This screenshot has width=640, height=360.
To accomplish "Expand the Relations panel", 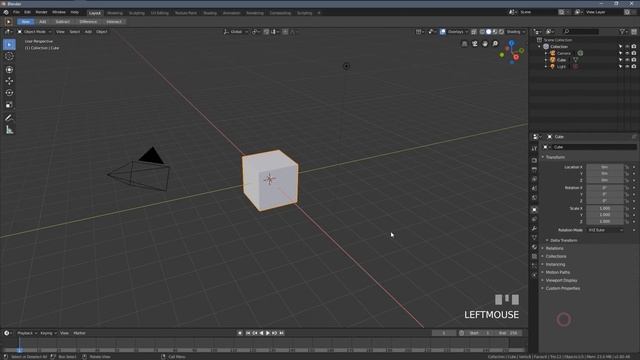I will [554, 248].
